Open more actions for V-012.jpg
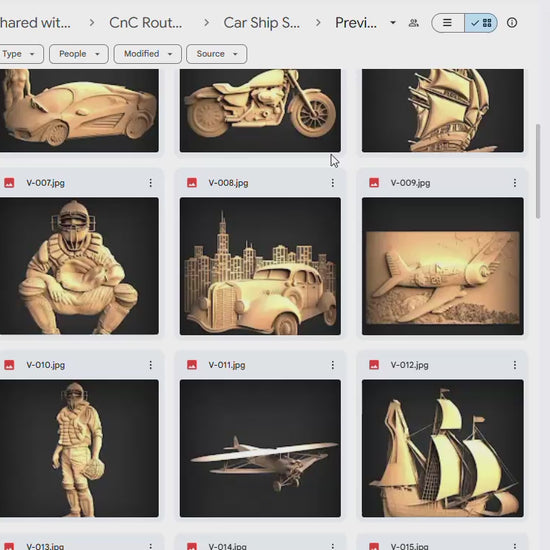This screenshot has width=550, height=550. pyautogui.click(x=515, y=365)
